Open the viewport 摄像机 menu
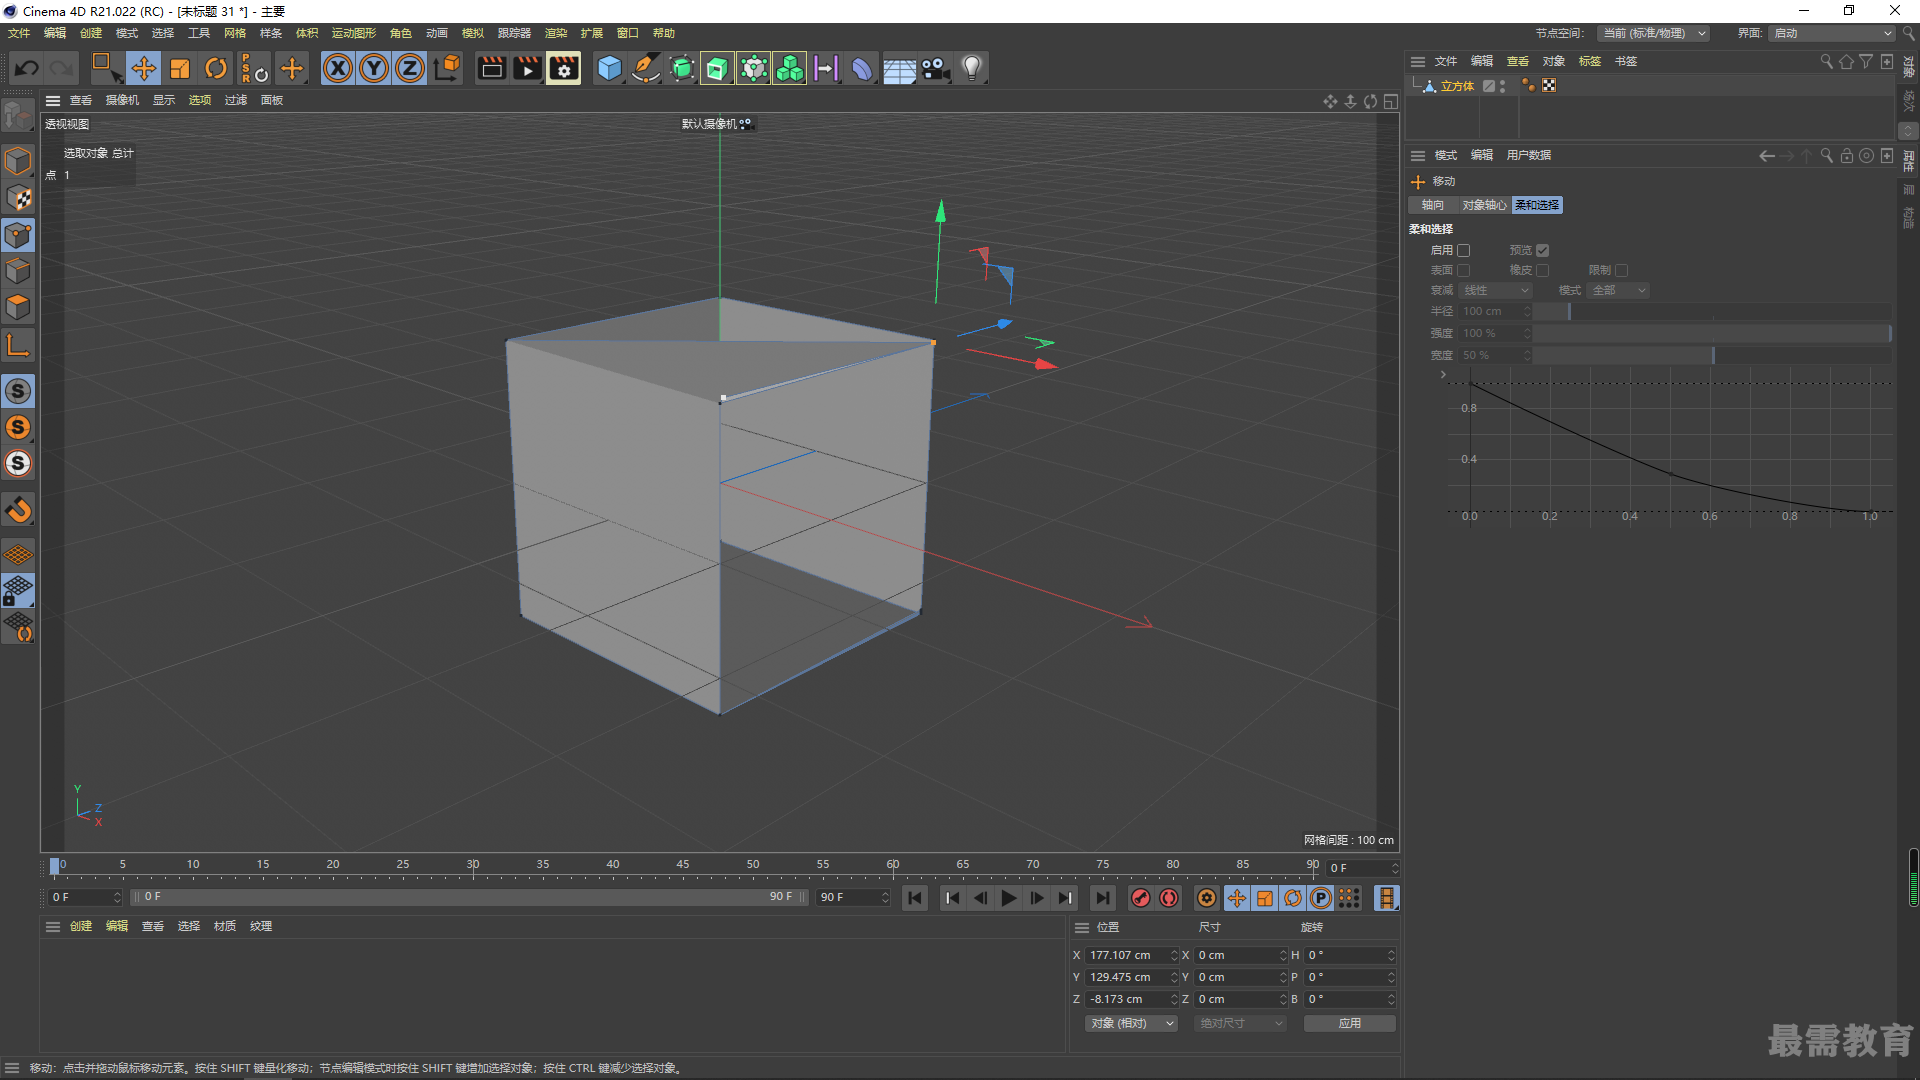 tap(122, 100)
